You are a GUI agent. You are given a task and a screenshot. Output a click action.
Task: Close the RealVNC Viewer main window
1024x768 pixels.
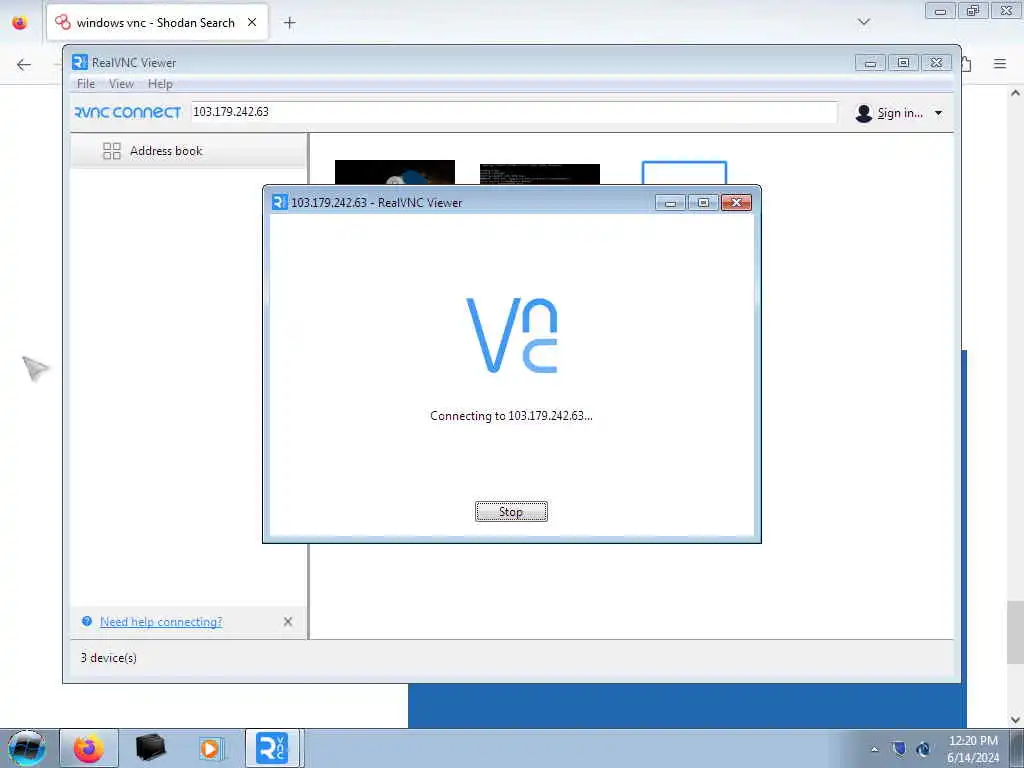[x=936, y=63]
